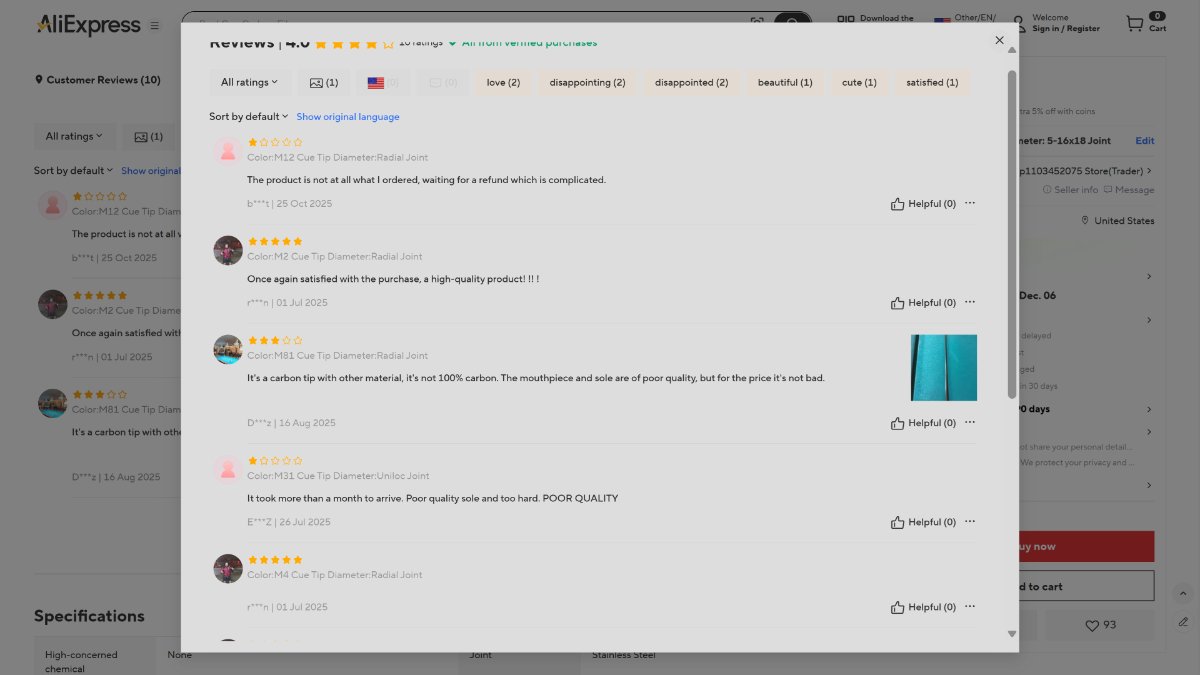Expand the 'All ratings' dropdown in the popup
The height and width of the screenshot is (675, 1200).
[249, 83]
